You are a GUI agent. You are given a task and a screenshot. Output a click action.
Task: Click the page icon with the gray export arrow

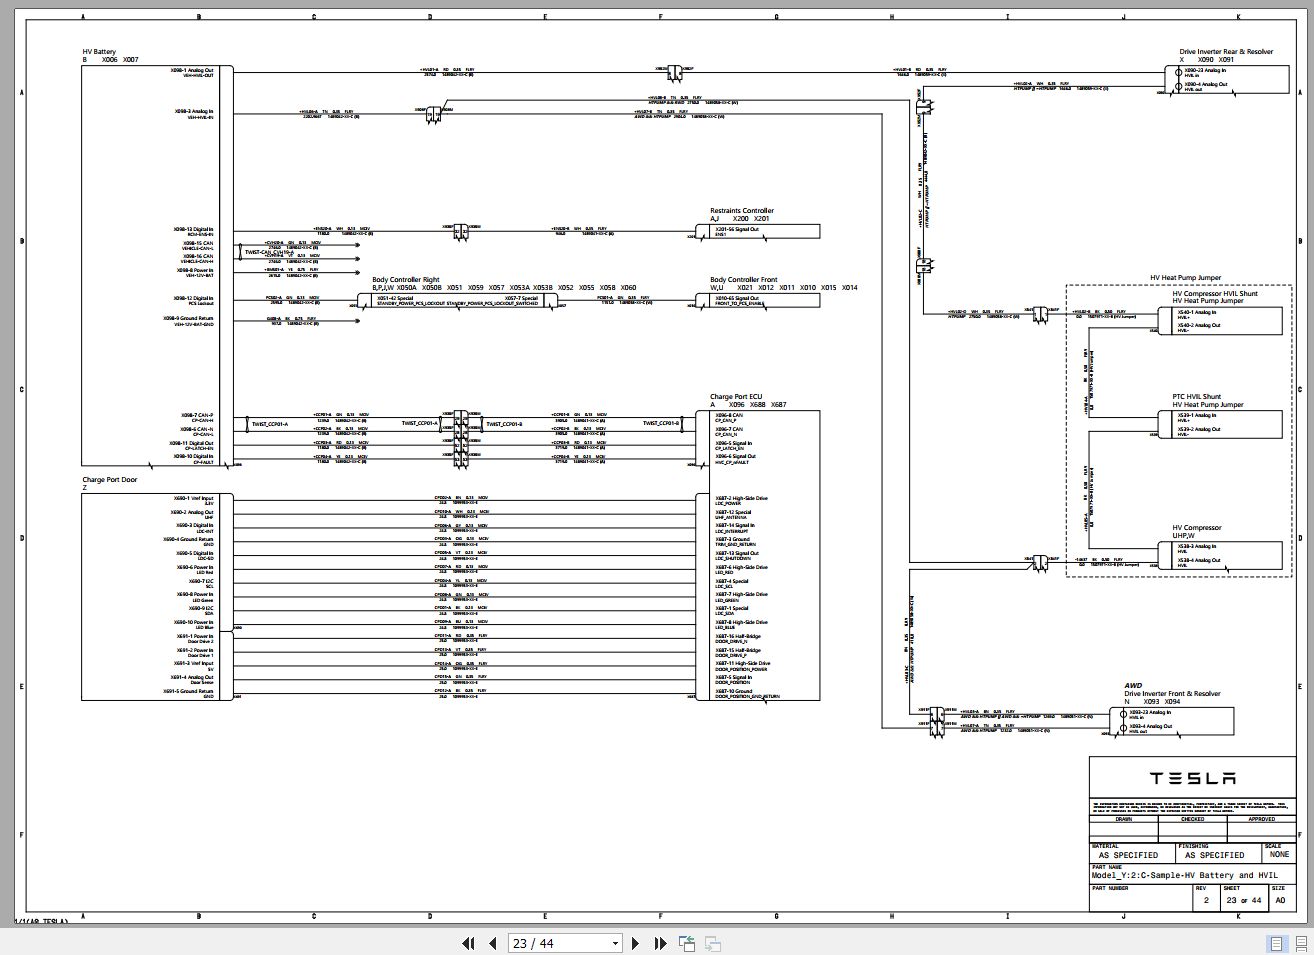click(x=713, y=943)
